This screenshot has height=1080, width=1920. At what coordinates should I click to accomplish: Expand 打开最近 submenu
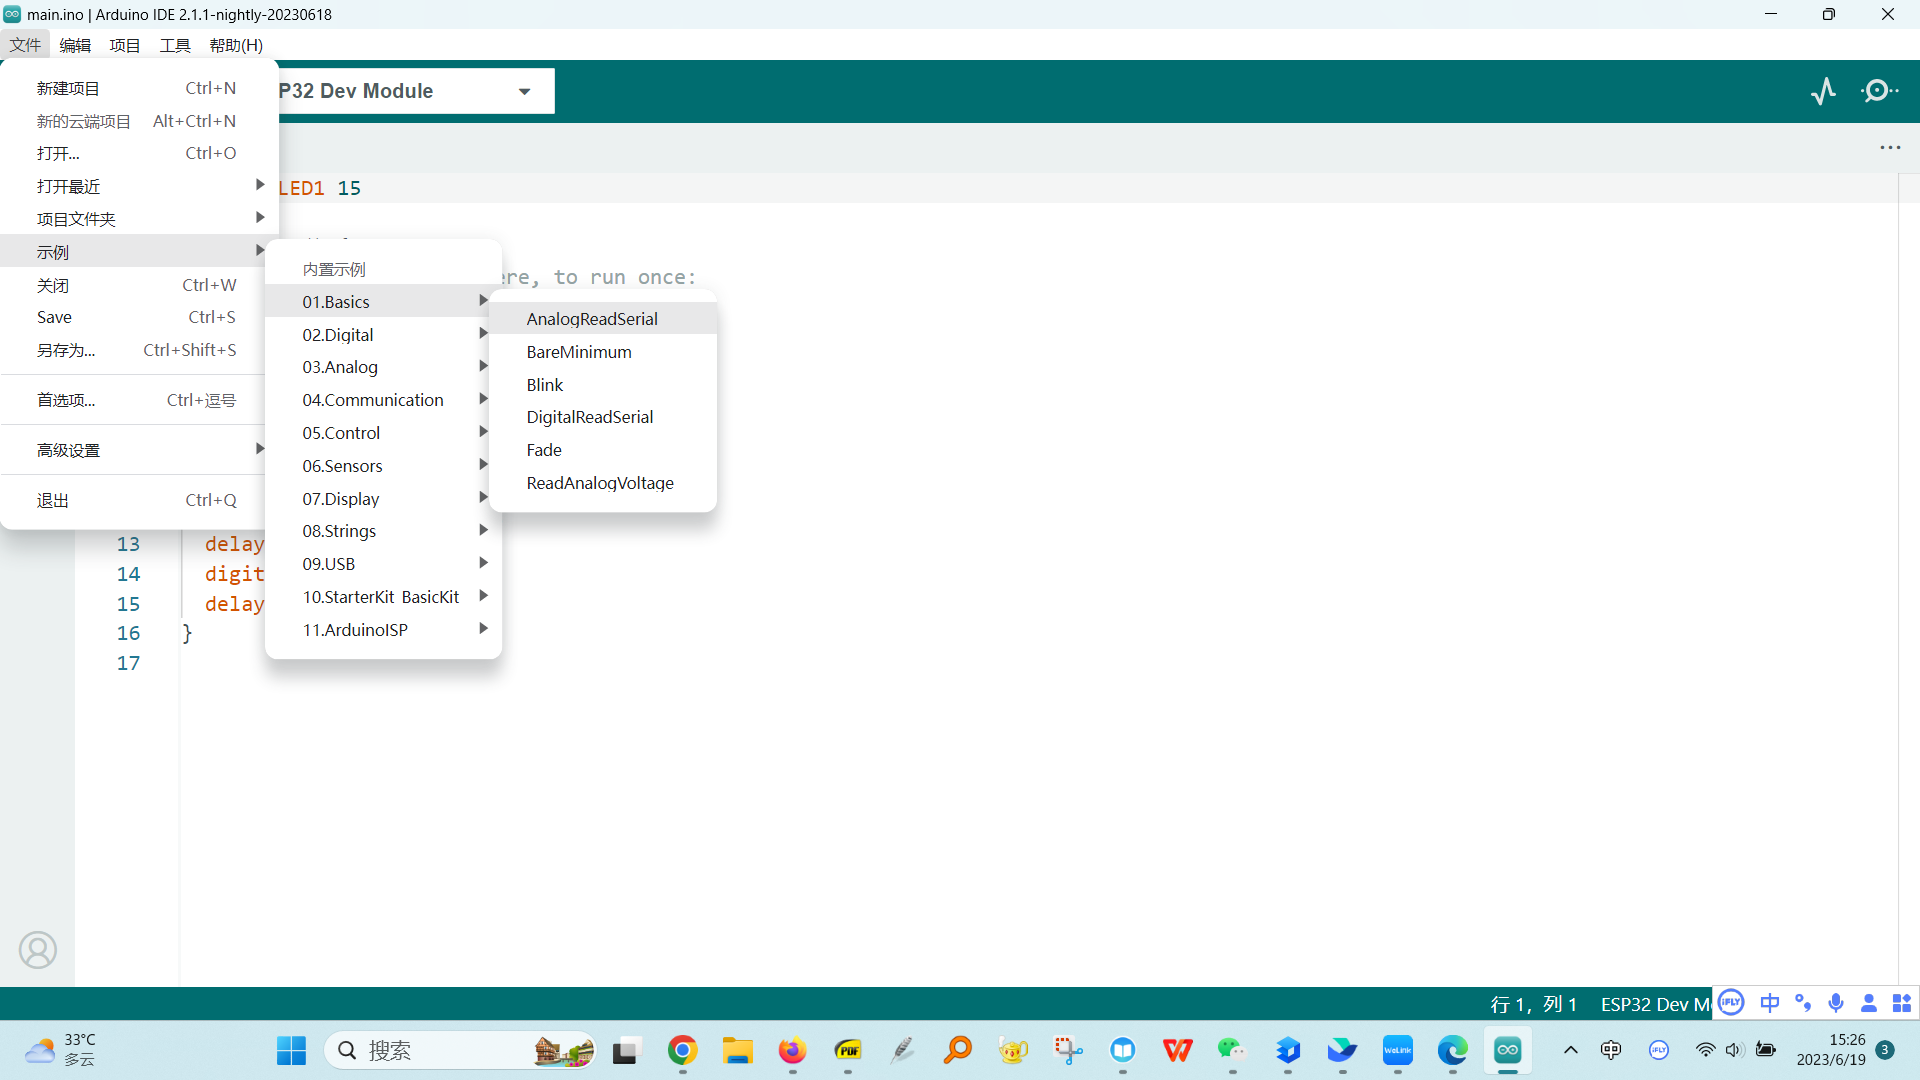[x=140, y=186]
